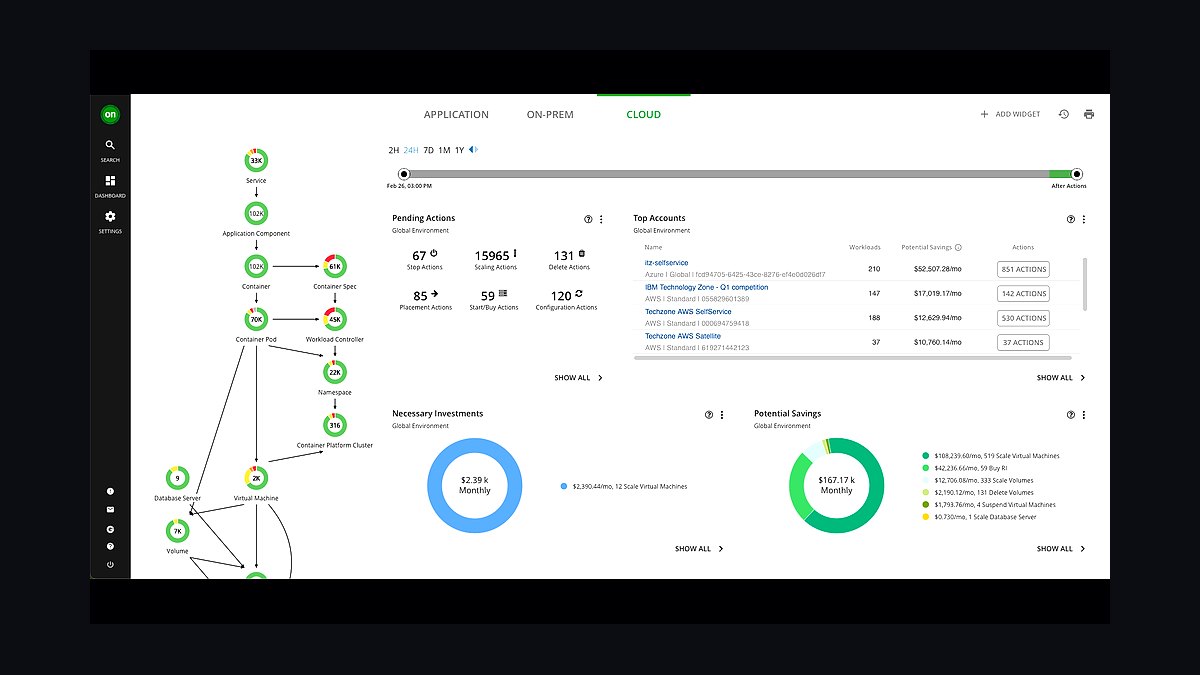Click the Namespace donut node

(x=335, y=372)
